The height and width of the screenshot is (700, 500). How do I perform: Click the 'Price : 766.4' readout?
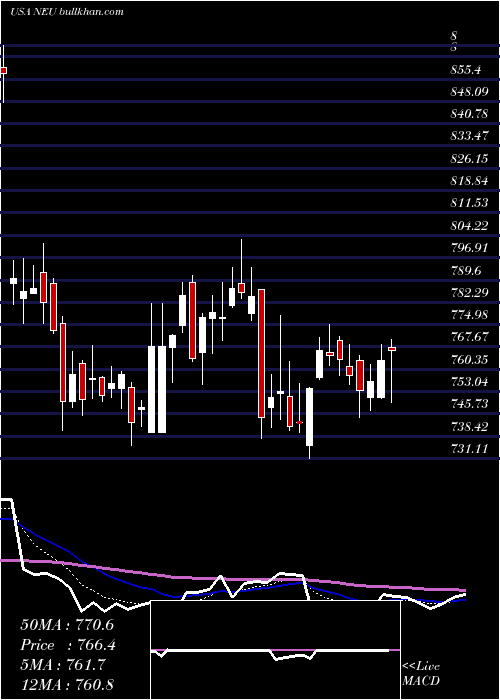tap(67, 645)
